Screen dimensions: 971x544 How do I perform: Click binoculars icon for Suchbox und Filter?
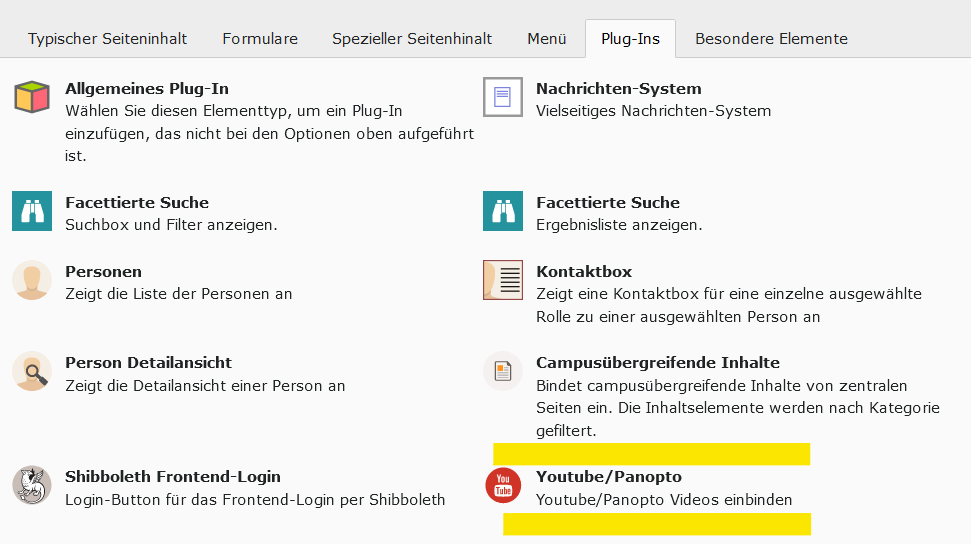pyautogui.click(x=32, y=211)
